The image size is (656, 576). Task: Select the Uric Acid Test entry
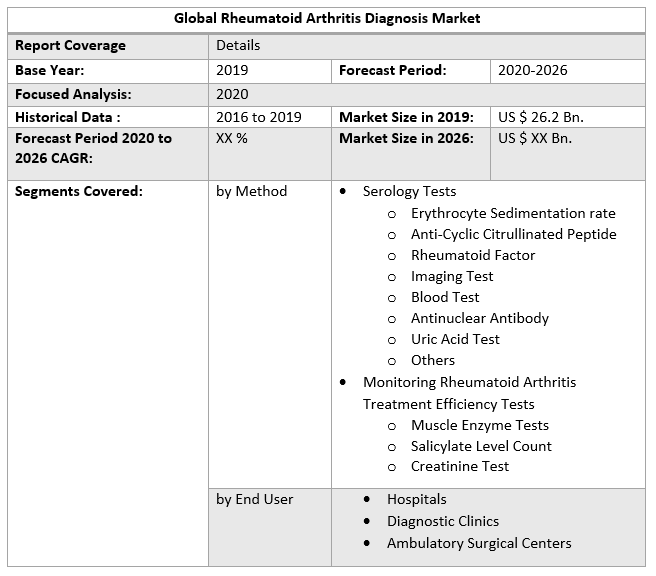[x=455, y=339]
